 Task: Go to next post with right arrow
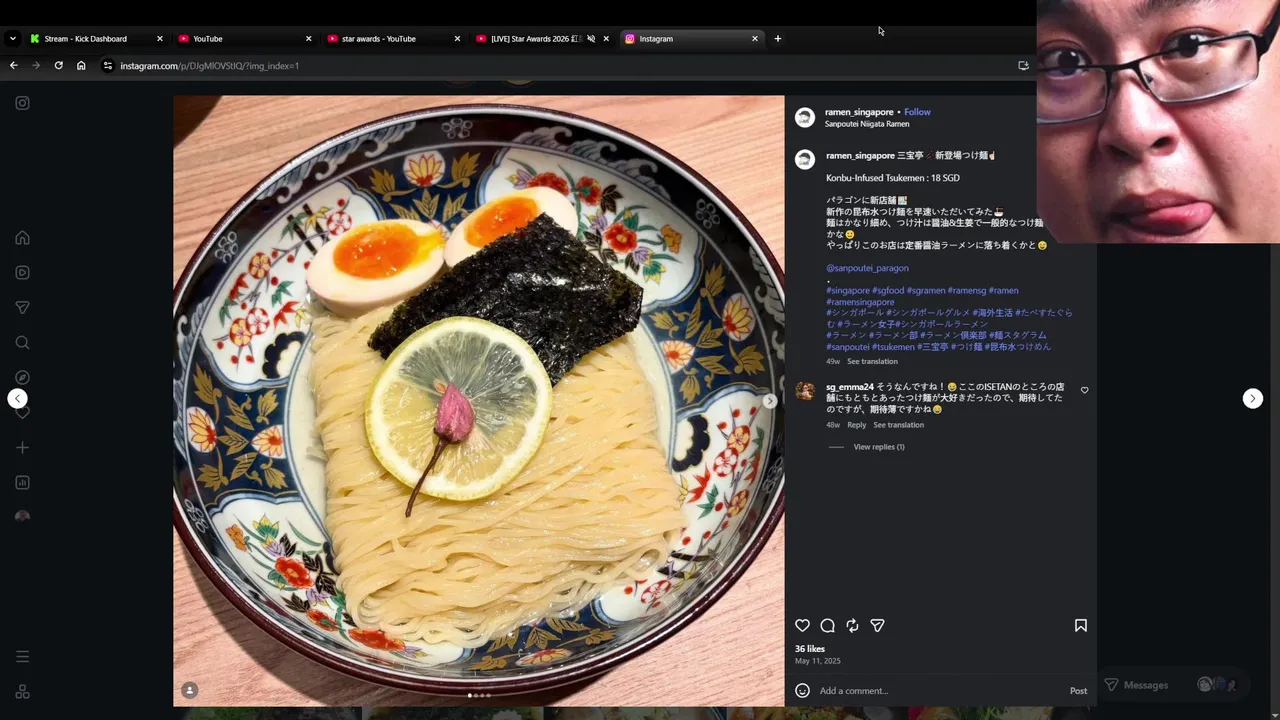[x=1252, y=398]
